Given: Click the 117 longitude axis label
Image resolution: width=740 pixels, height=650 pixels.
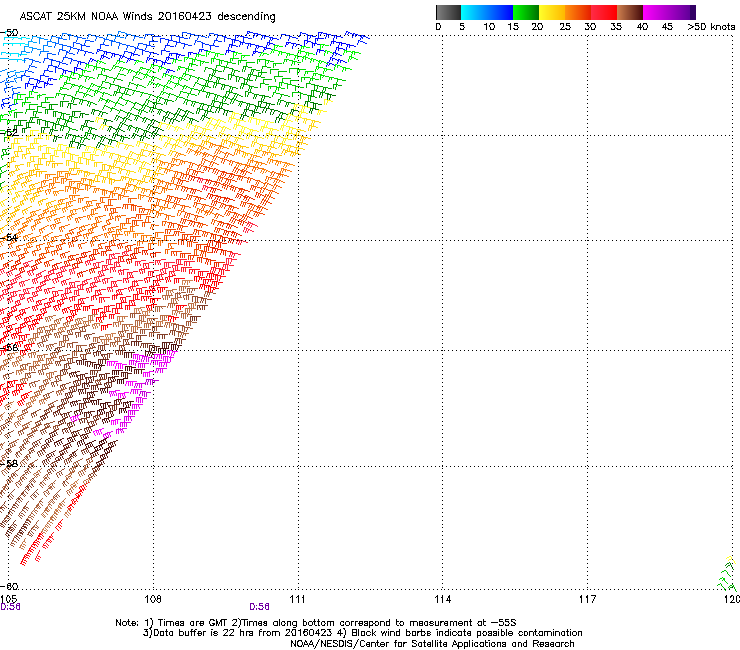Looking at the screenshot, I should tap(587, 598).
